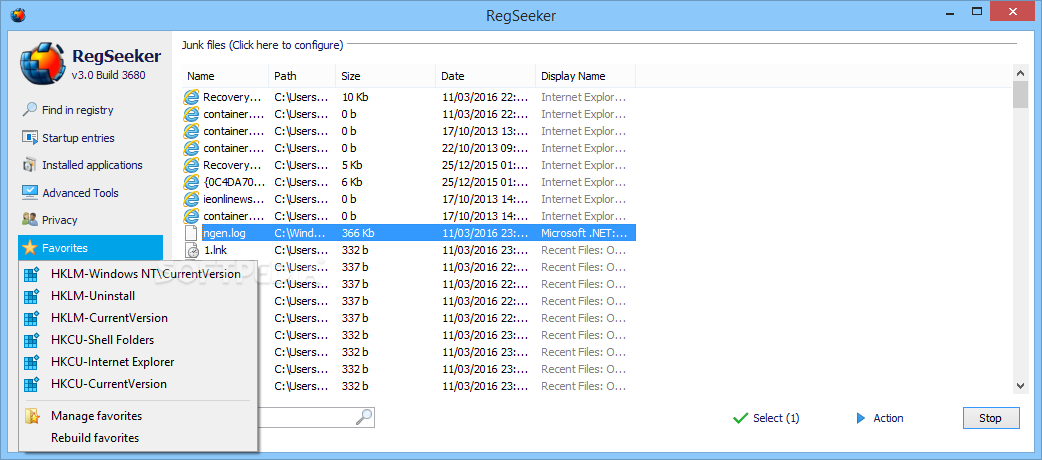Select the Favorites sidebar item

90,248
